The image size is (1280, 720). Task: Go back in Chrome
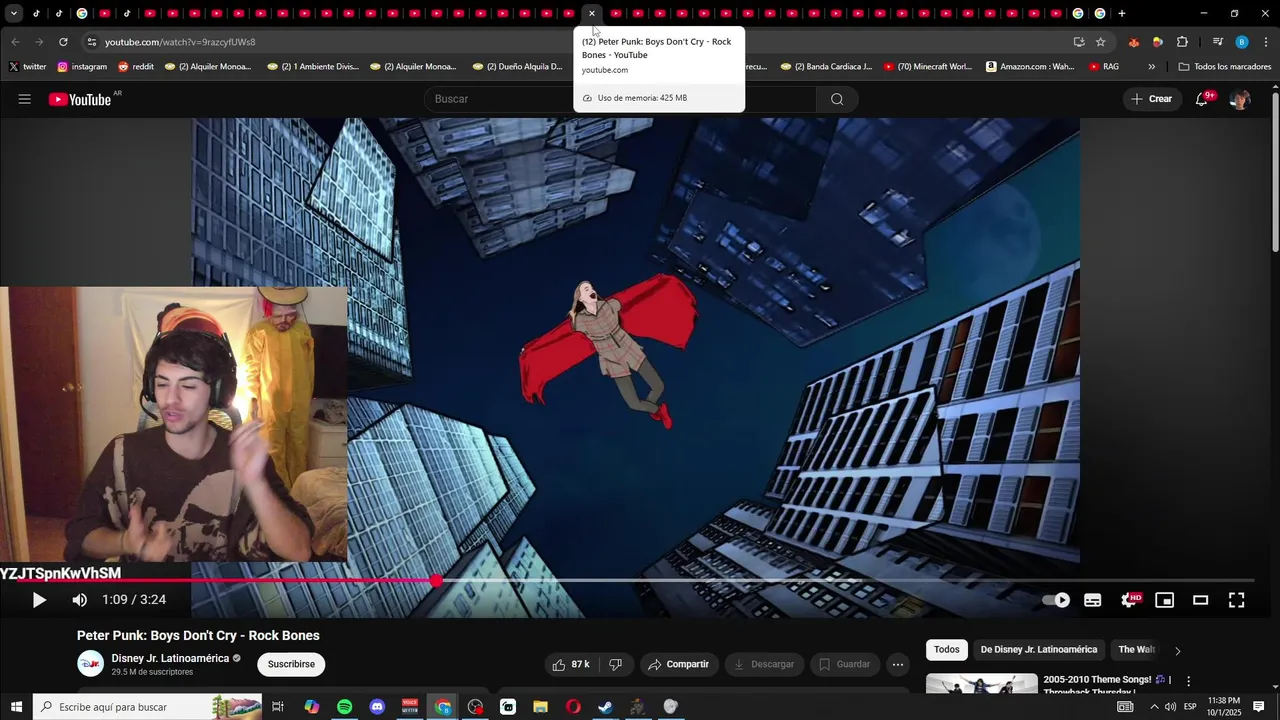click(15, 42)
